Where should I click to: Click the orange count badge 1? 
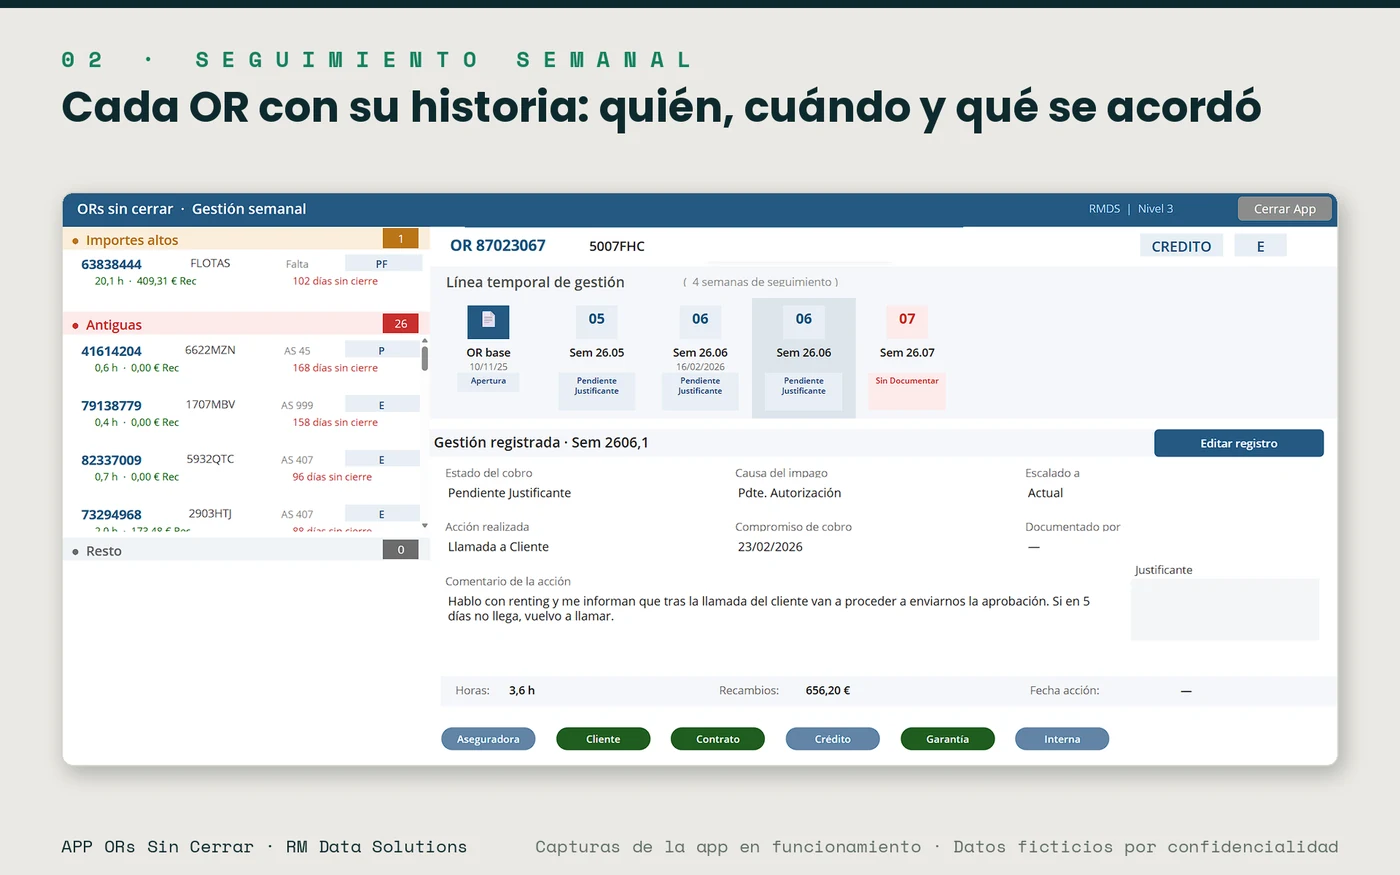tap(401, 239)
